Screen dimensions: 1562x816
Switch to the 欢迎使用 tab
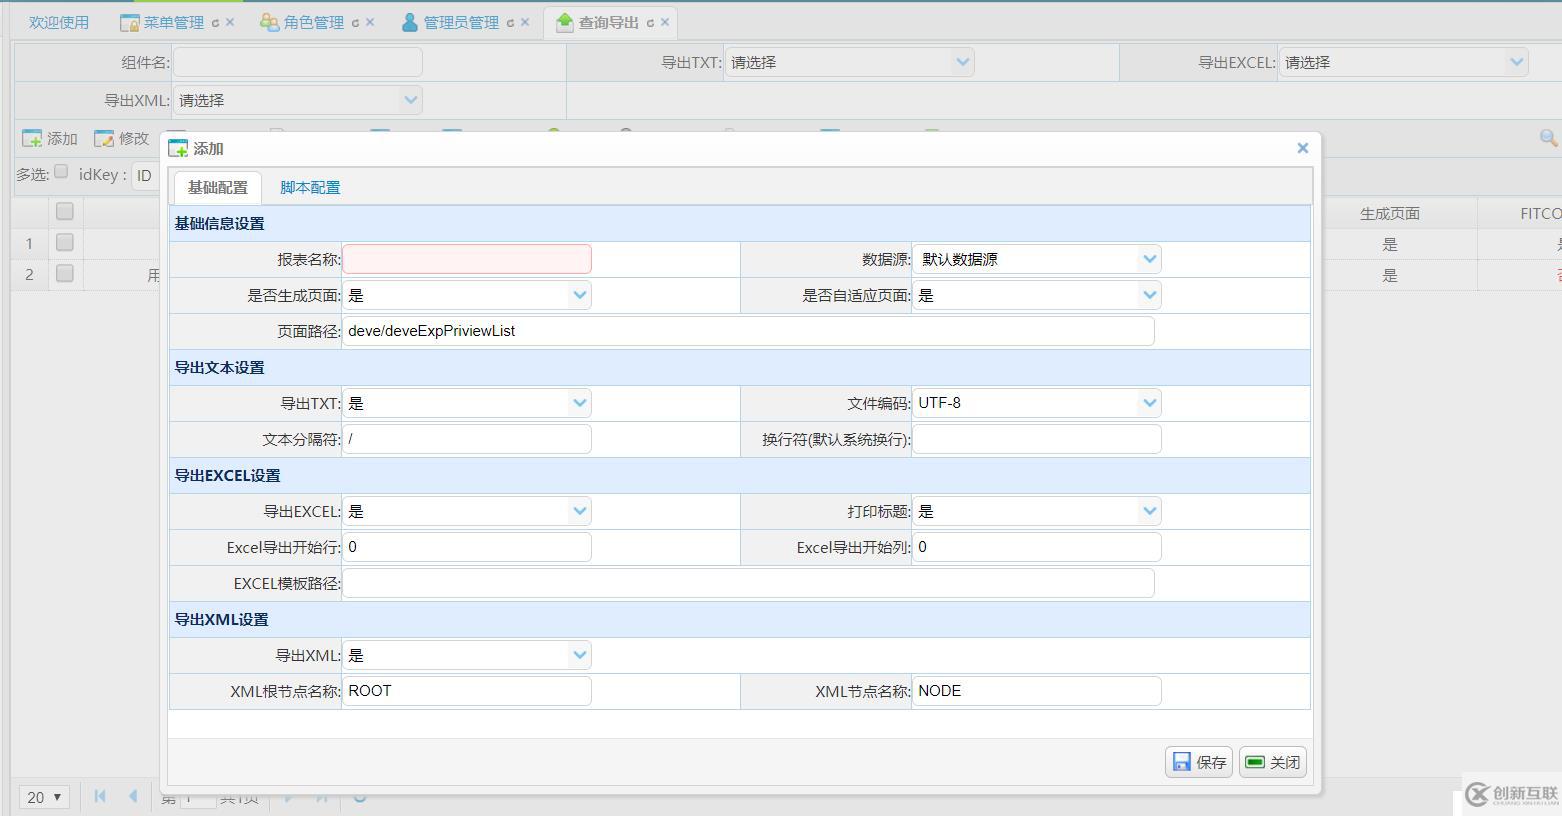[x=57, y=21]
